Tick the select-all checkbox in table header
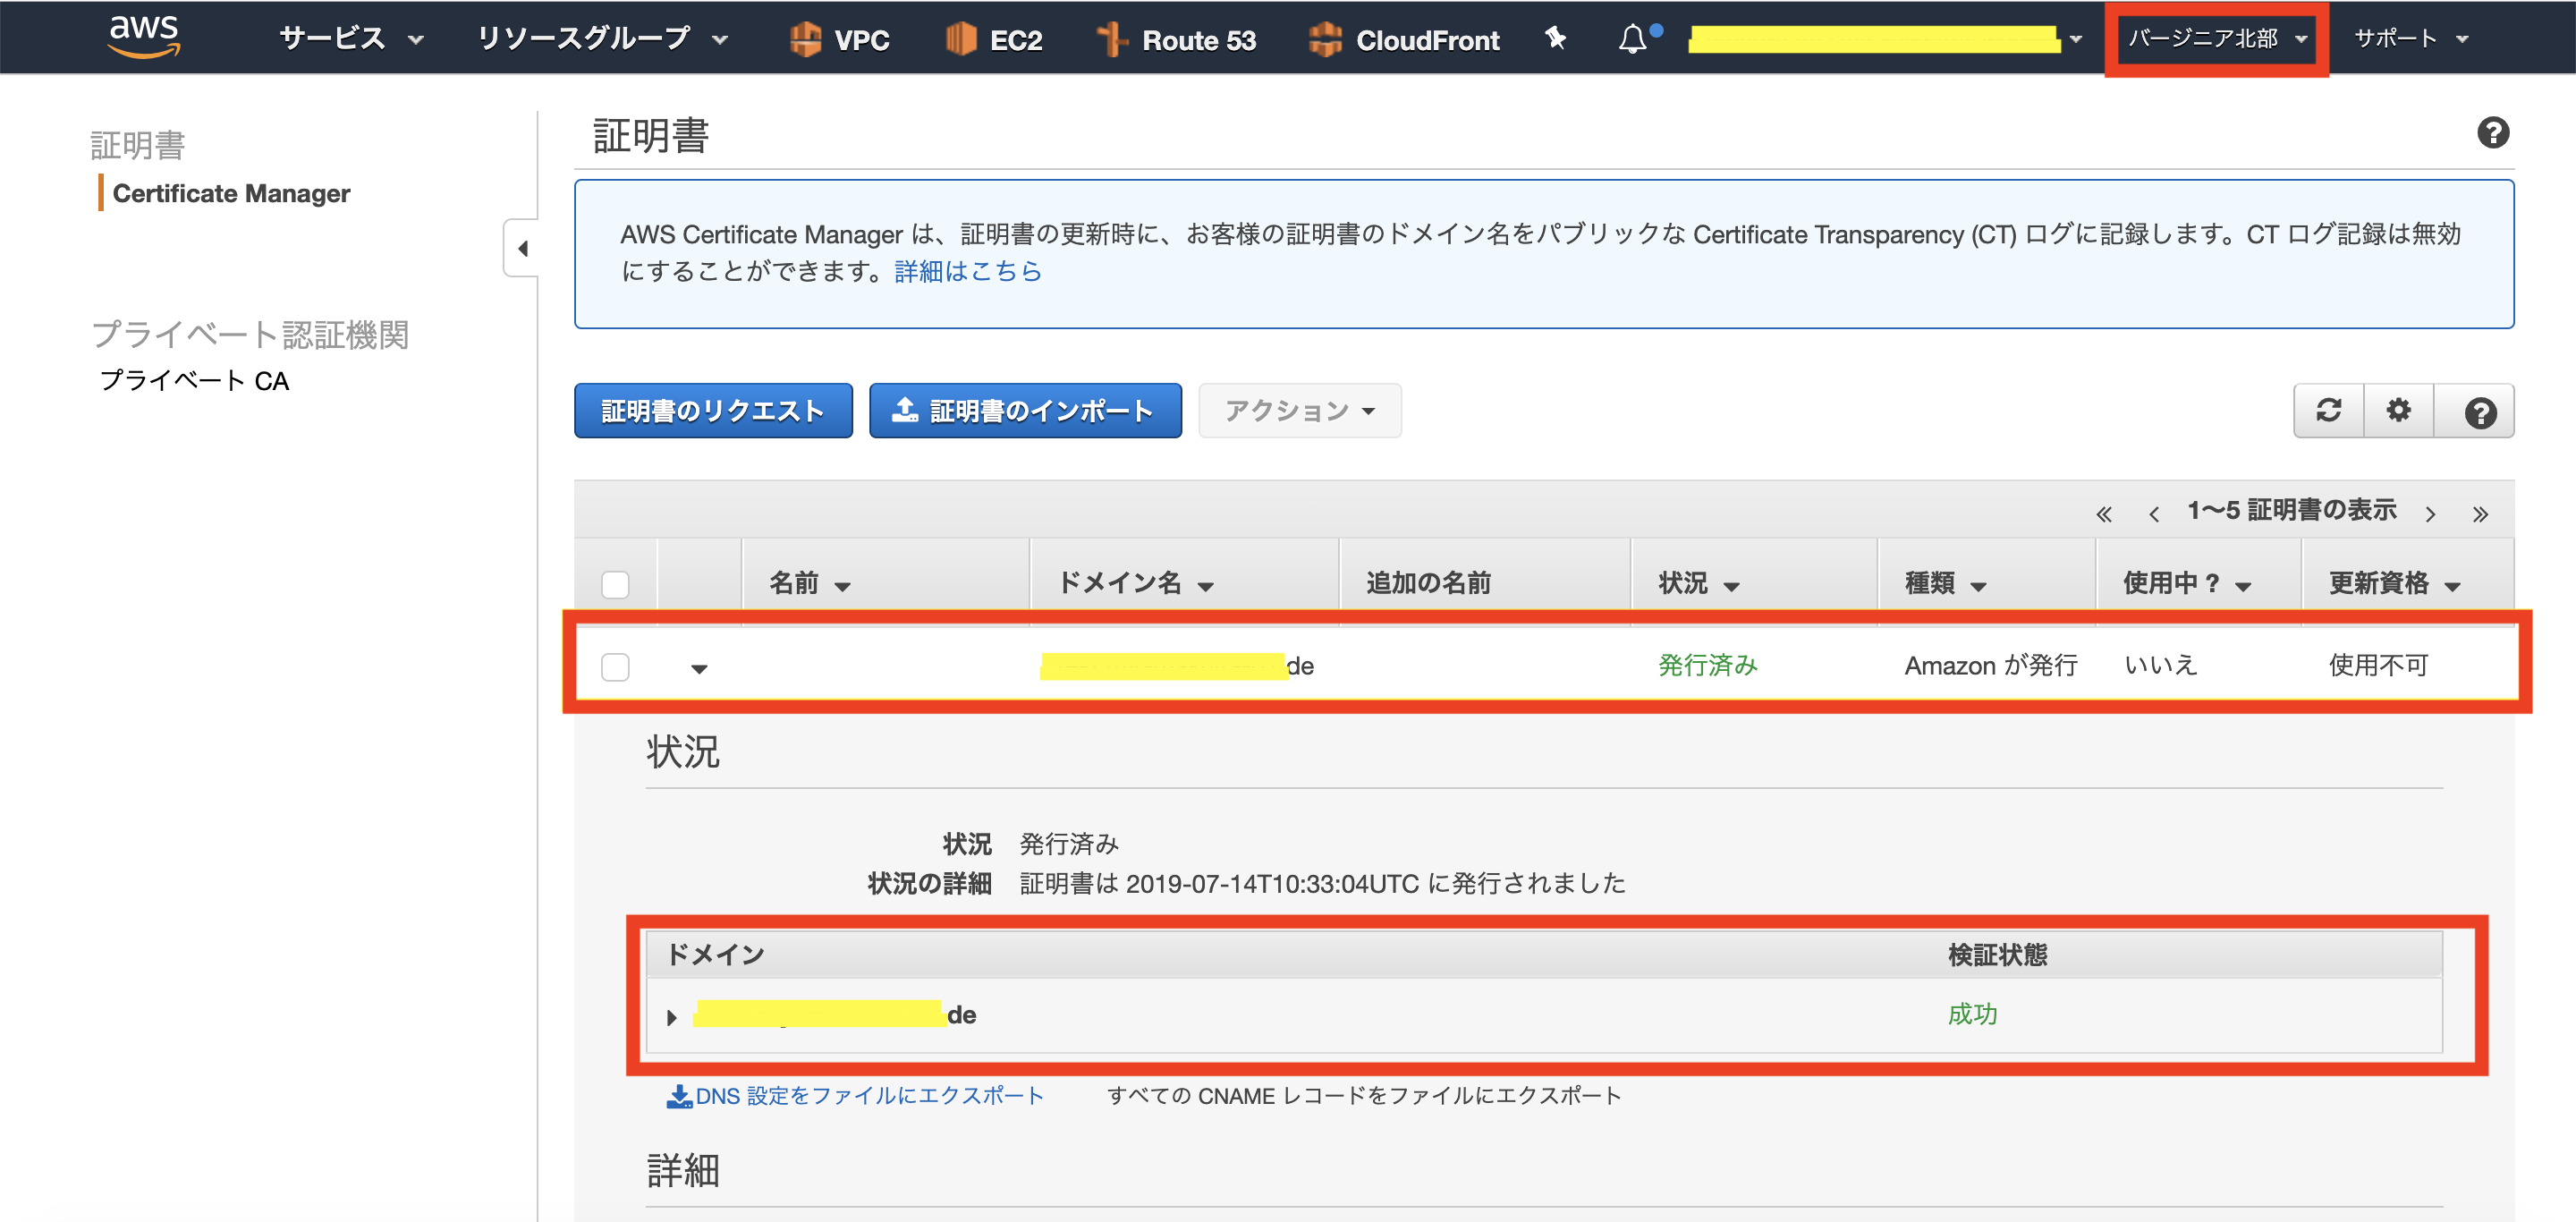The image size is (2576, 1222). click(x=615, y=584)
